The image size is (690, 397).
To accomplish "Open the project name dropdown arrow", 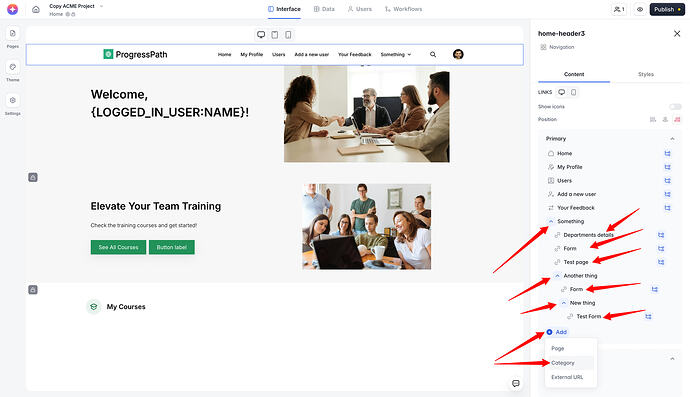I will coord(102,6).
